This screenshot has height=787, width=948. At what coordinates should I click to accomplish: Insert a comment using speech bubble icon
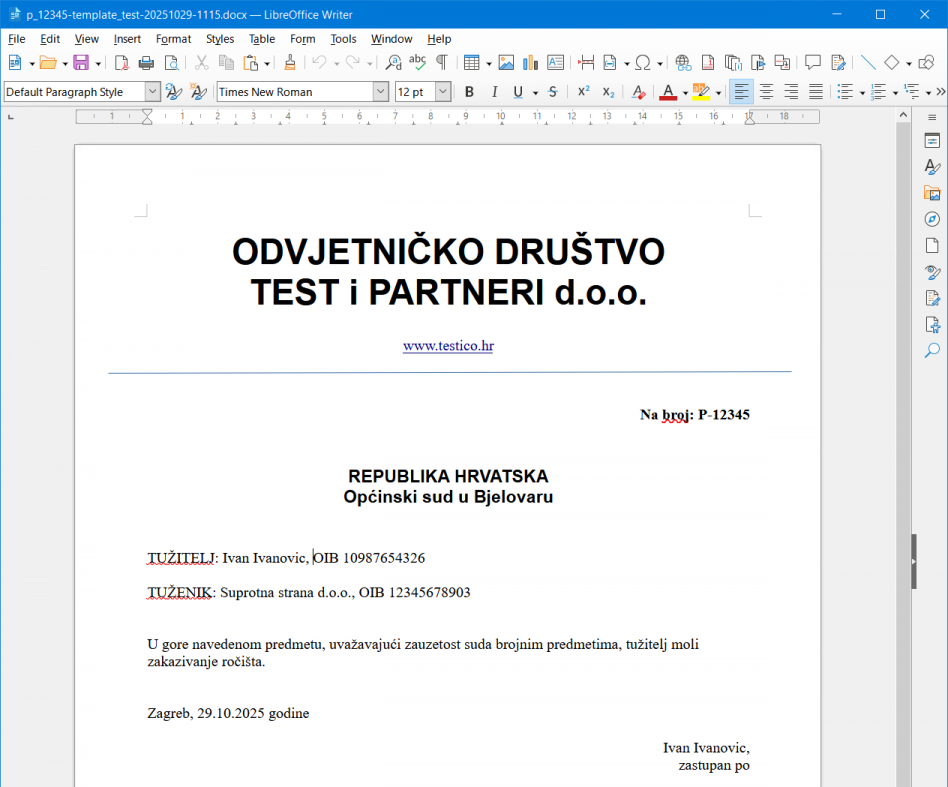click(x=813, y=63)
